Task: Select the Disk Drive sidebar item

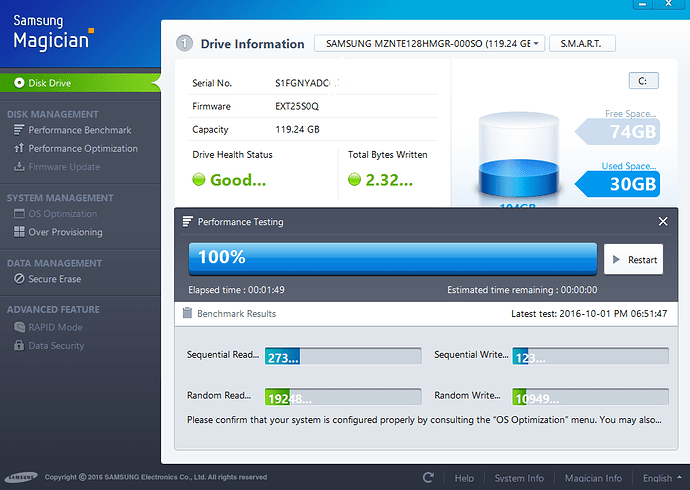Action: pyautogui.click(x=80, y=83)
